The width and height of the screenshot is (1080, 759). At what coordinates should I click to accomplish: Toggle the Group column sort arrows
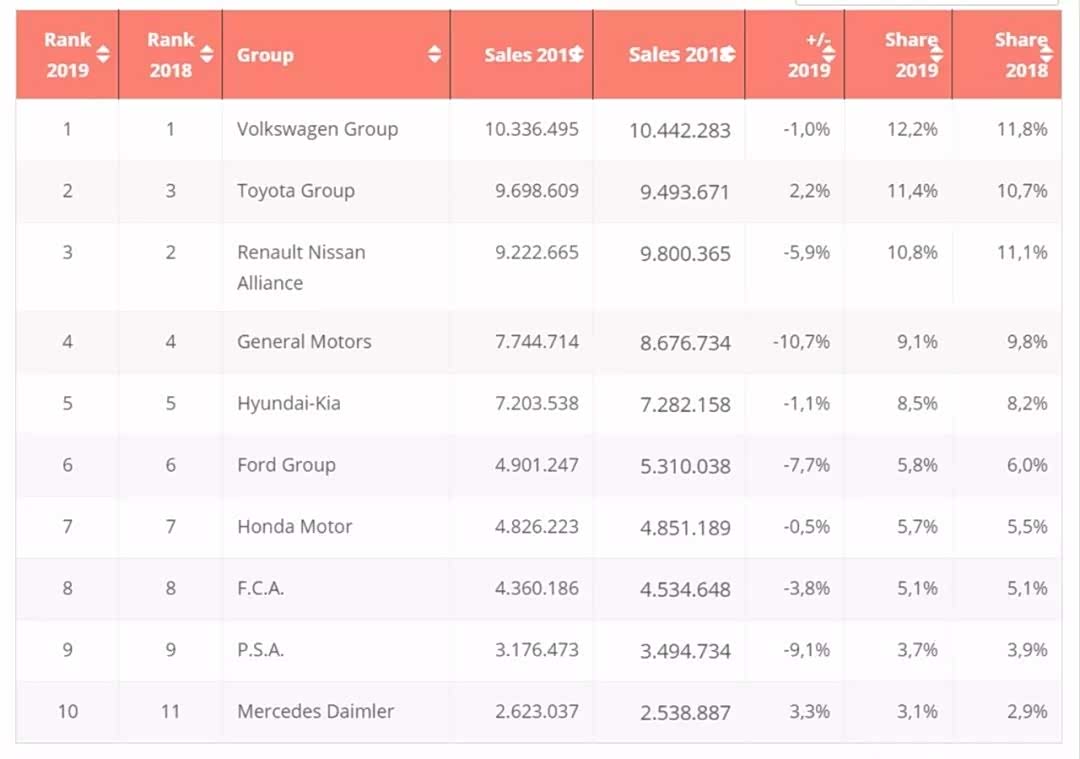[x=434, y=54]
